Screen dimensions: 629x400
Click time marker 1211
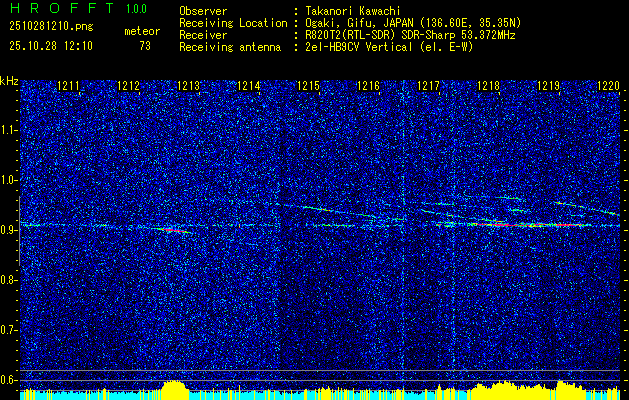68,86
